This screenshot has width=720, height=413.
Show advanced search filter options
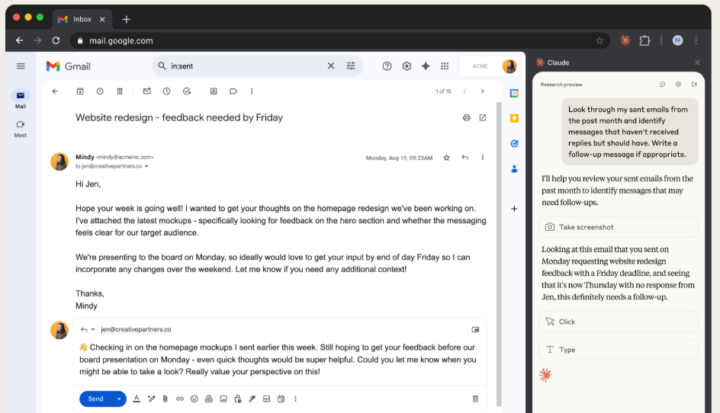click(x=351, y=66)
